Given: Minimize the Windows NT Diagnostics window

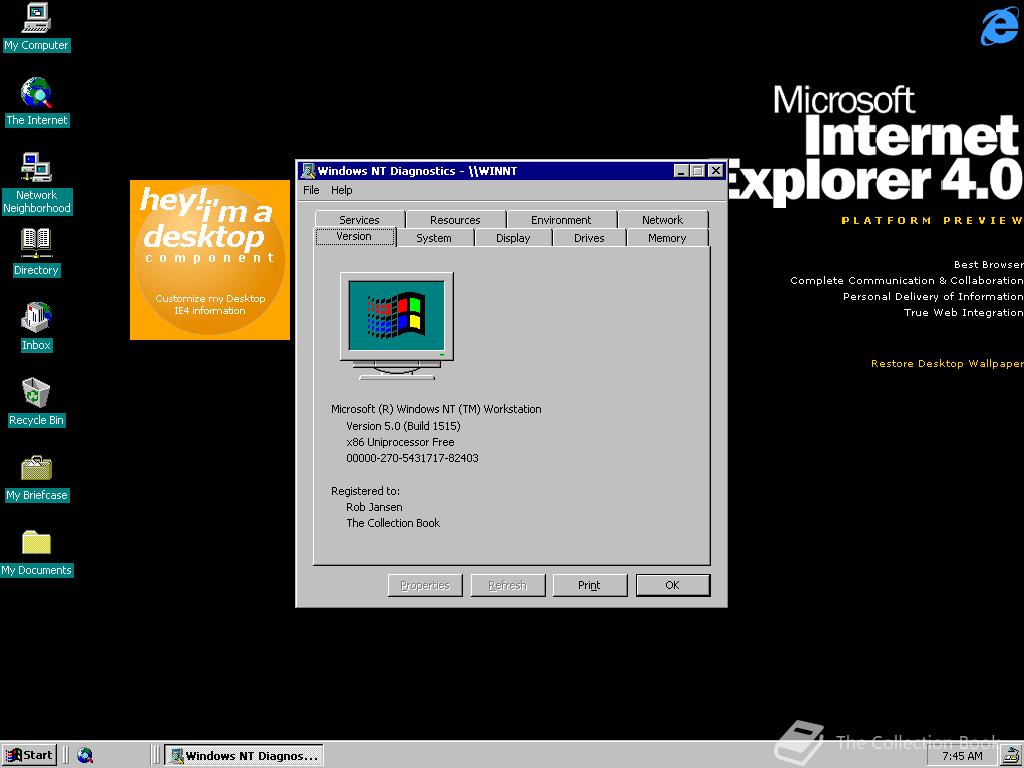Looking at the screenshot, I should (x=682, y=171).
